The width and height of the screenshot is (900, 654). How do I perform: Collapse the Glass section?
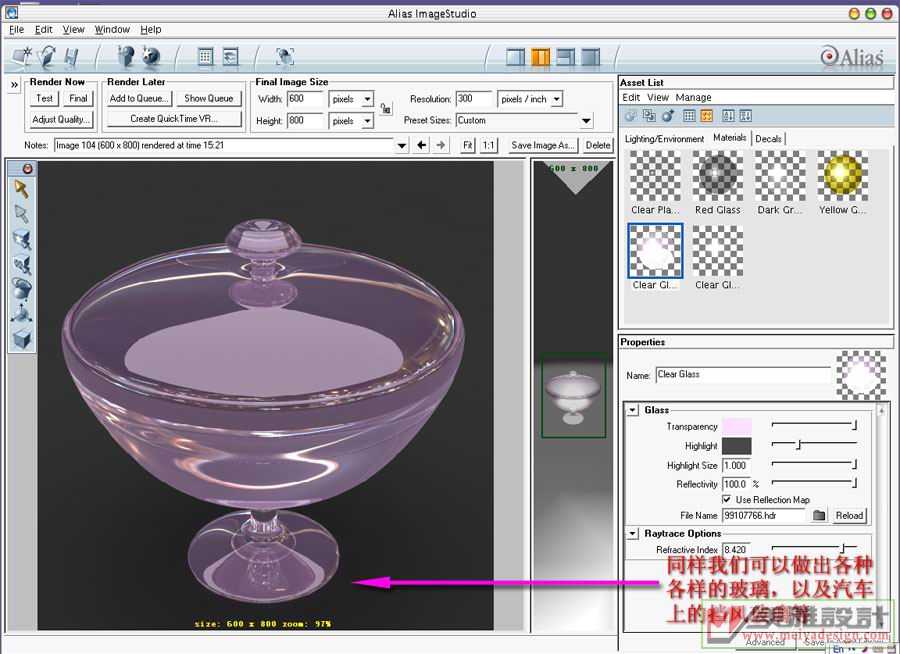[633, 410]
